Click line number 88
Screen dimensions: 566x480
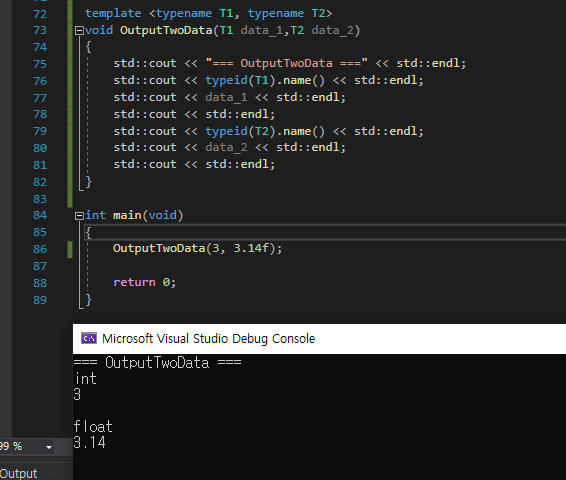[x=40, y=283]
